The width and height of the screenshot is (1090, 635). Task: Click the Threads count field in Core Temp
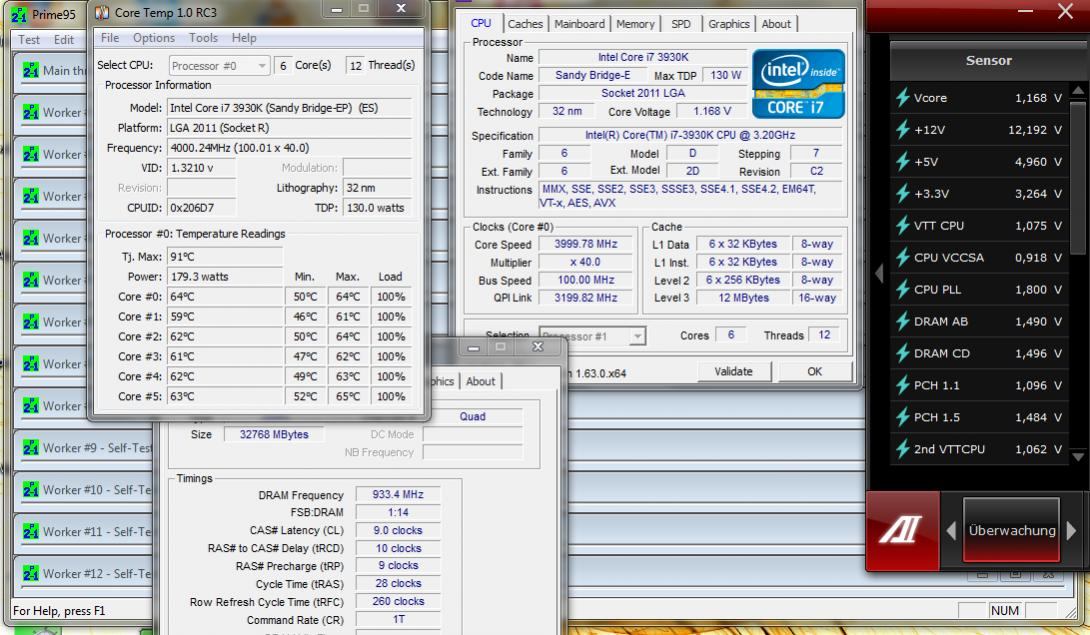(355, 65)
